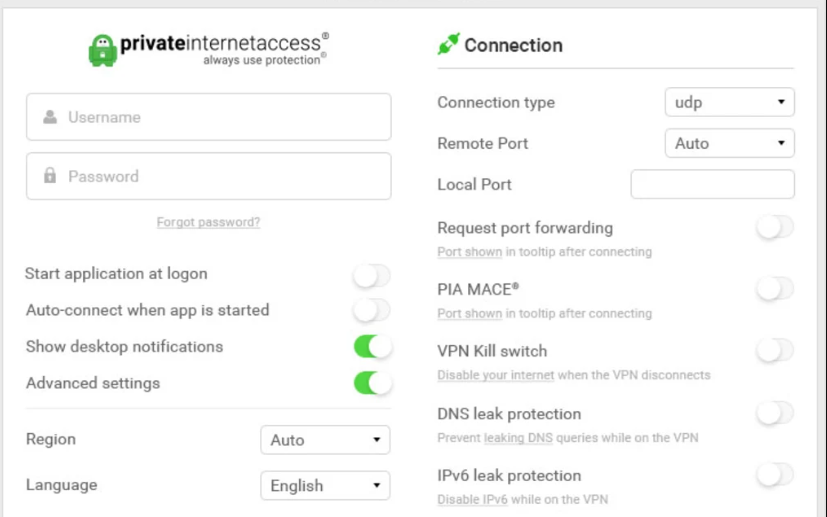
Task: Enable Request port forwarding toggle
Action: [x=775, y=227]
